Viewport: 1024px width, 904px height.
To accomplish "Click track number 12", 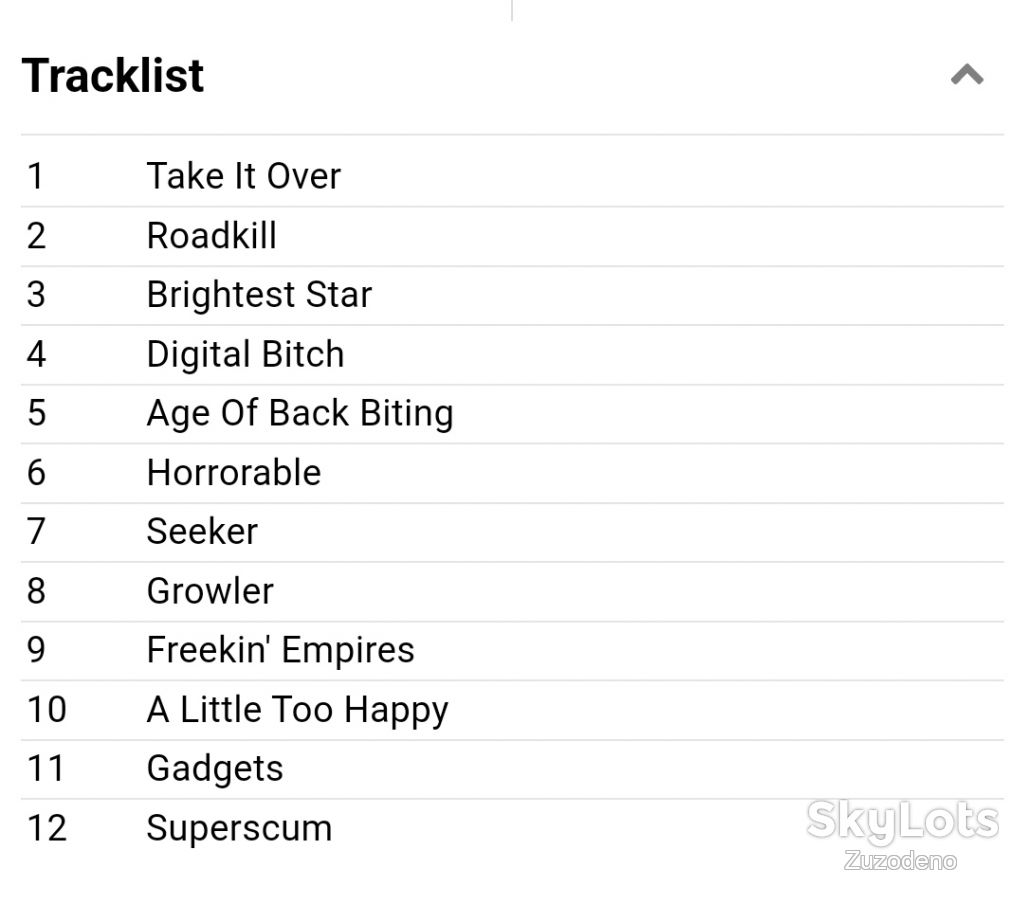I will (x=47, y=828).
